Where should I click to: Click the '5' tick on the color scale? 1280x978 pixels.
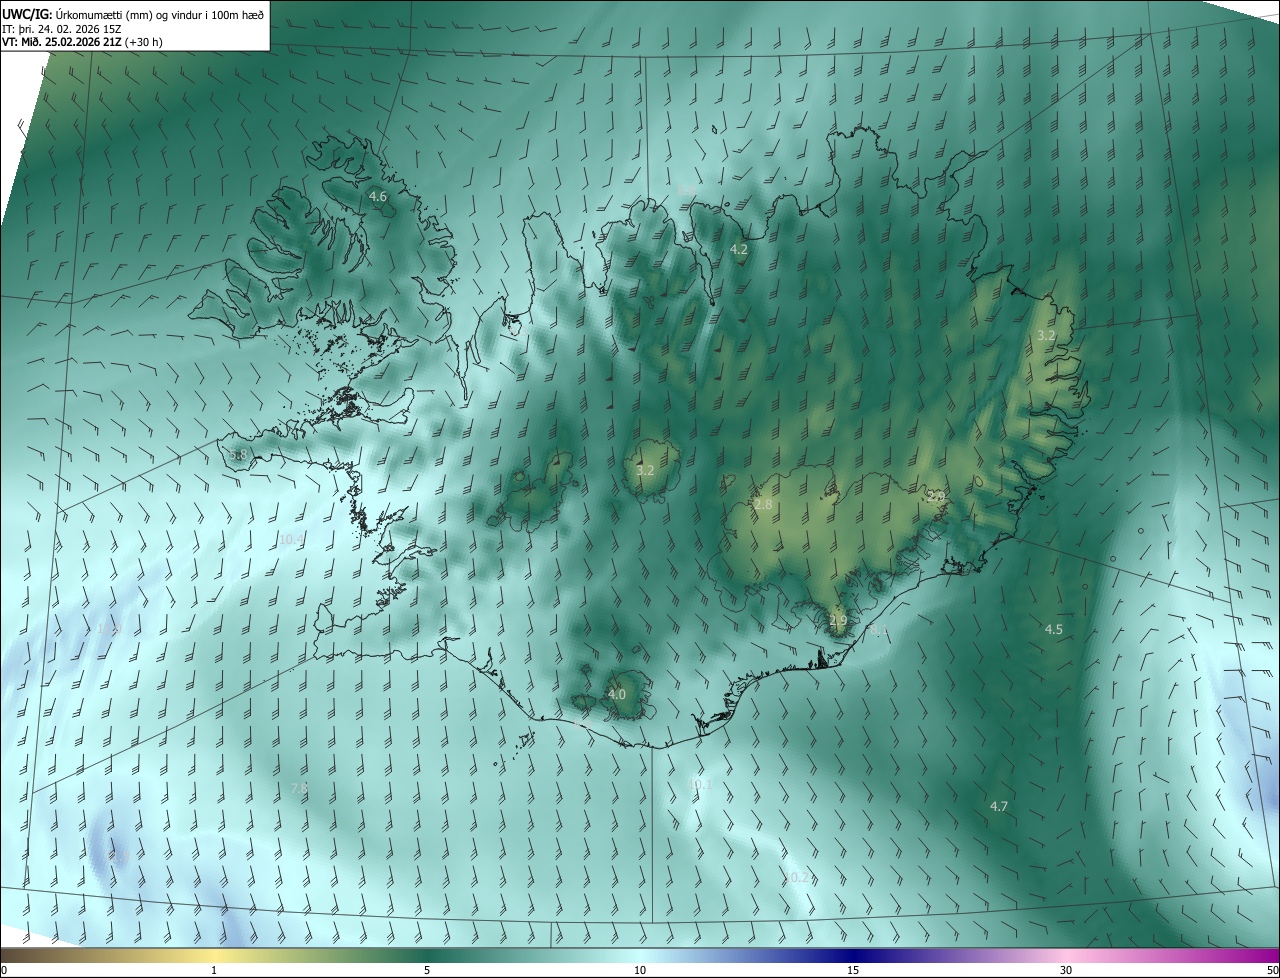427,971
